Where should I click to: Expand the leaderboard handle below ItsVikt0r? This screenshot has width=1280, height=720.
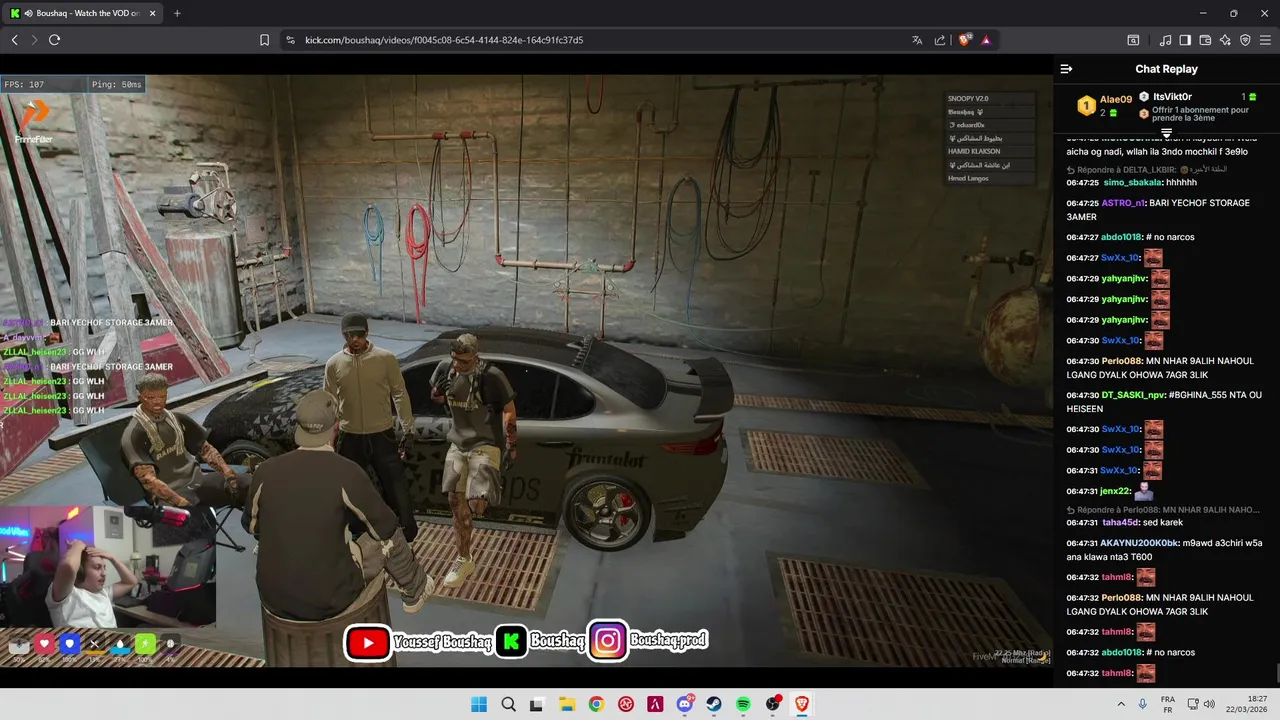[1166, 132]
